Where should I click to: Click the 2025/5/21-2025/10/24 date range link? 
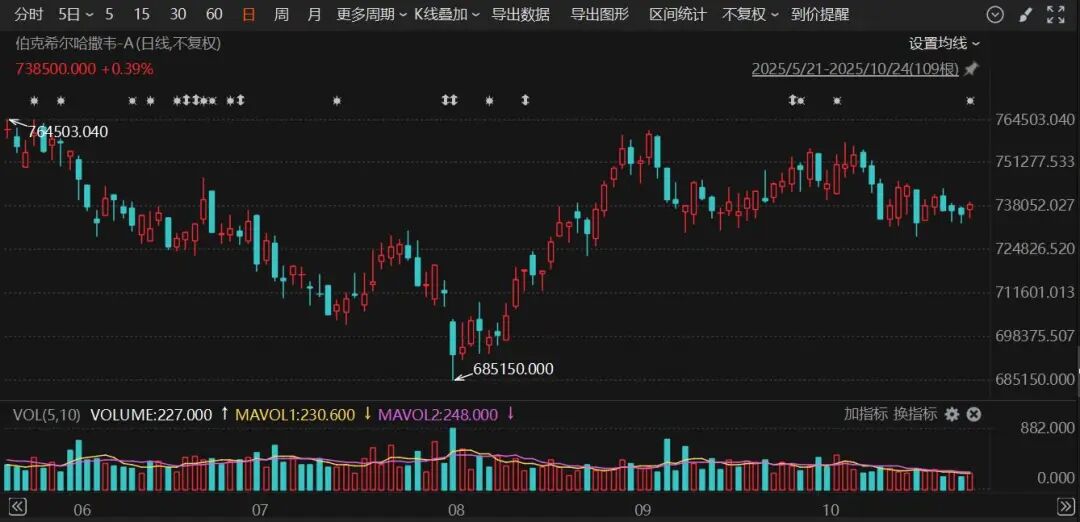855,69
